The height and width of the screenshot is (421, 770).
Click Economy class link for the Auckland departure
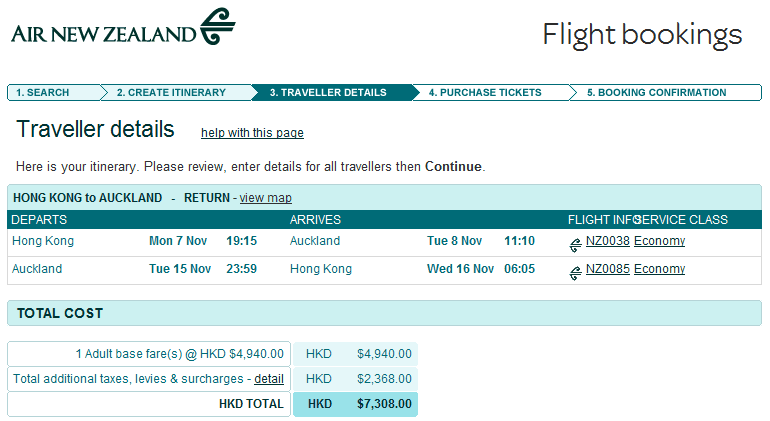[659, 269]
